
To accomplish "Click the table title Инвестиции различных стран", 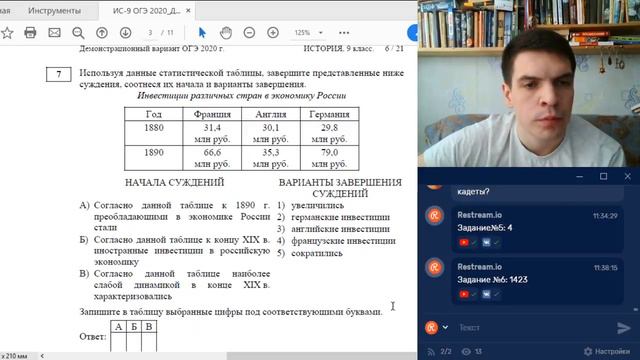I will coord(242,96).
